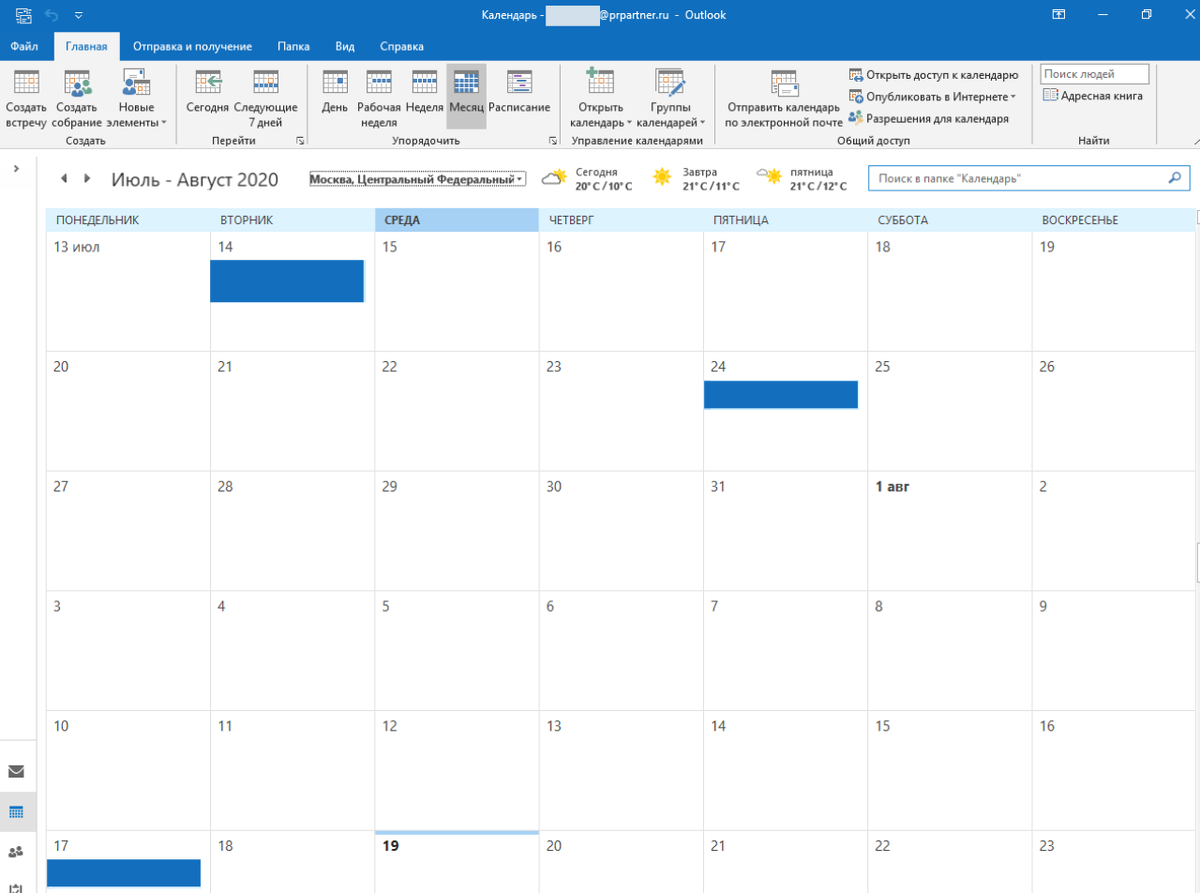Screen dimensions: 1200x893
Task: Click tomorrow's weather icon Завтра
Action: [x=662, y=178]
